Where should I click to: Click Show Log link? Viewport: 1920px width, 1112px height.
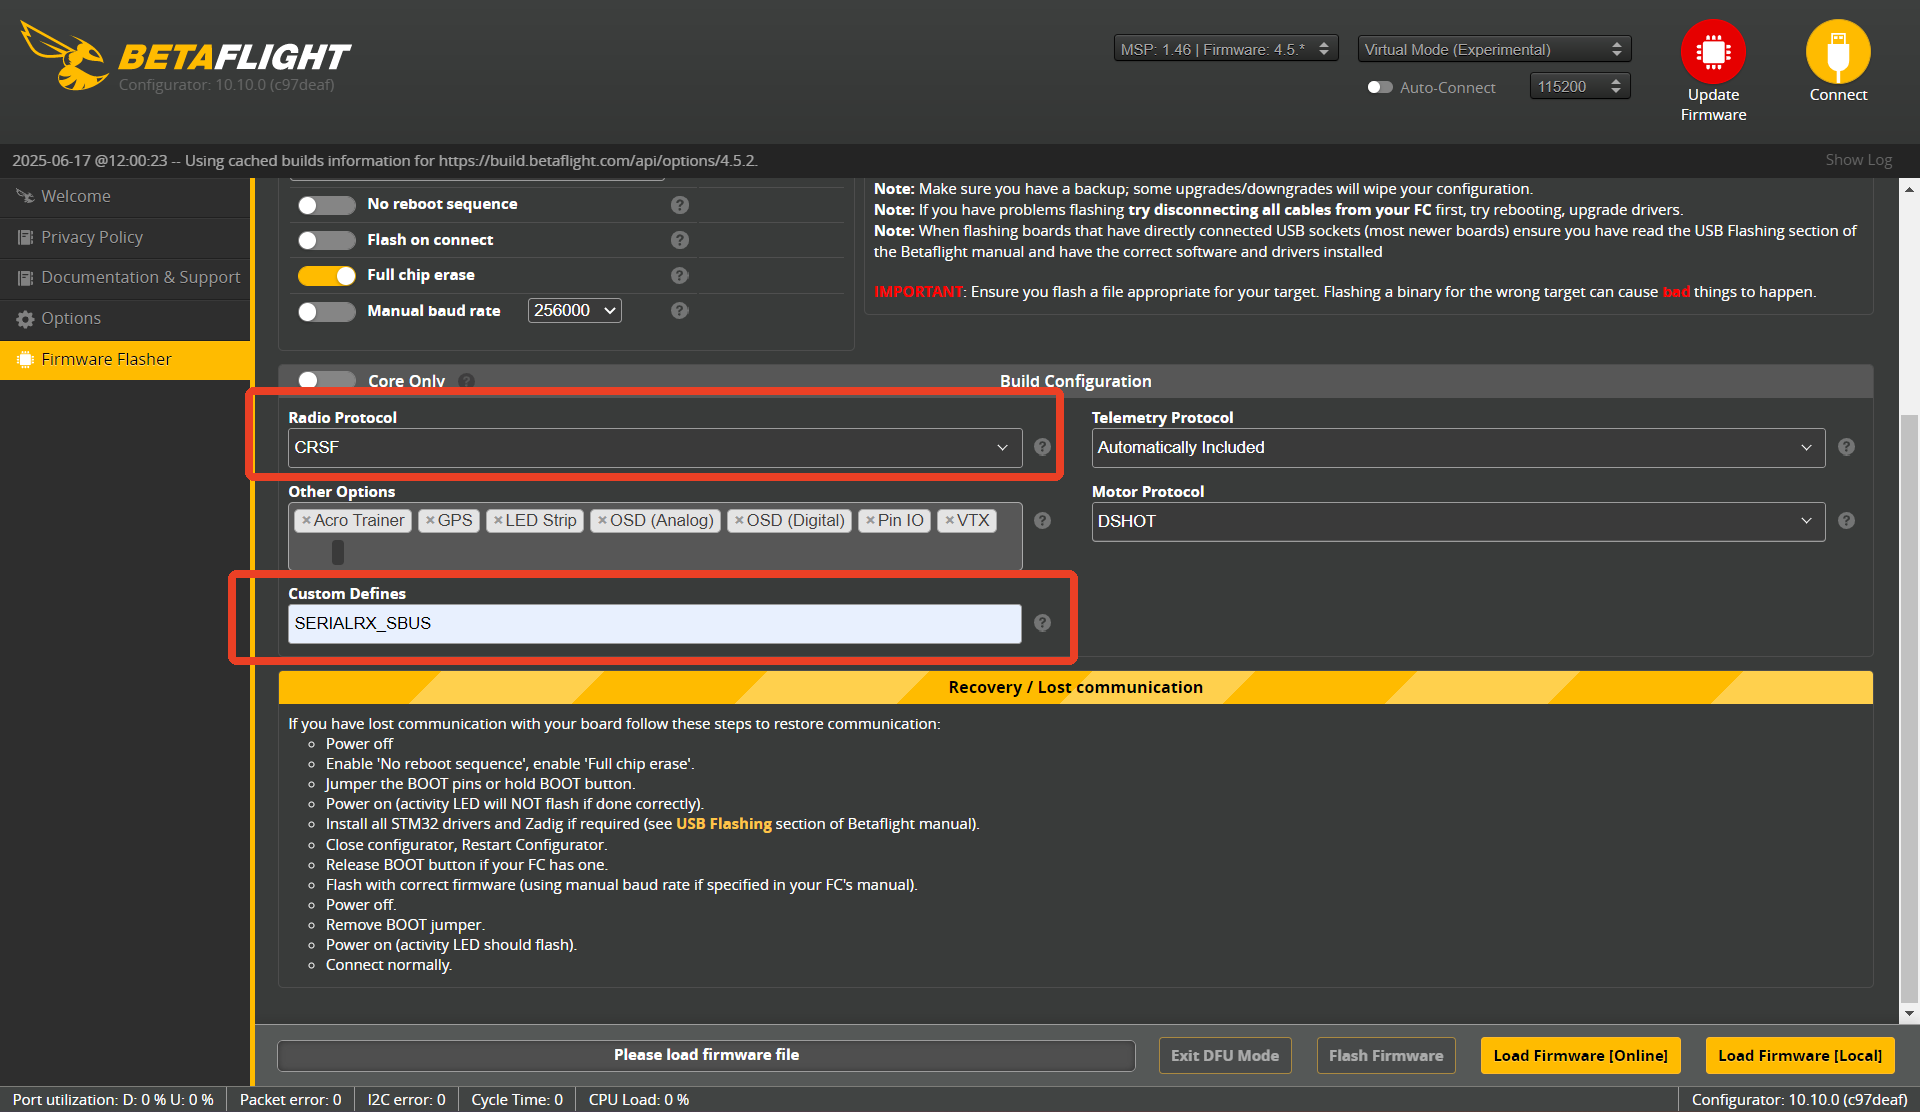tap(1858, 160)
